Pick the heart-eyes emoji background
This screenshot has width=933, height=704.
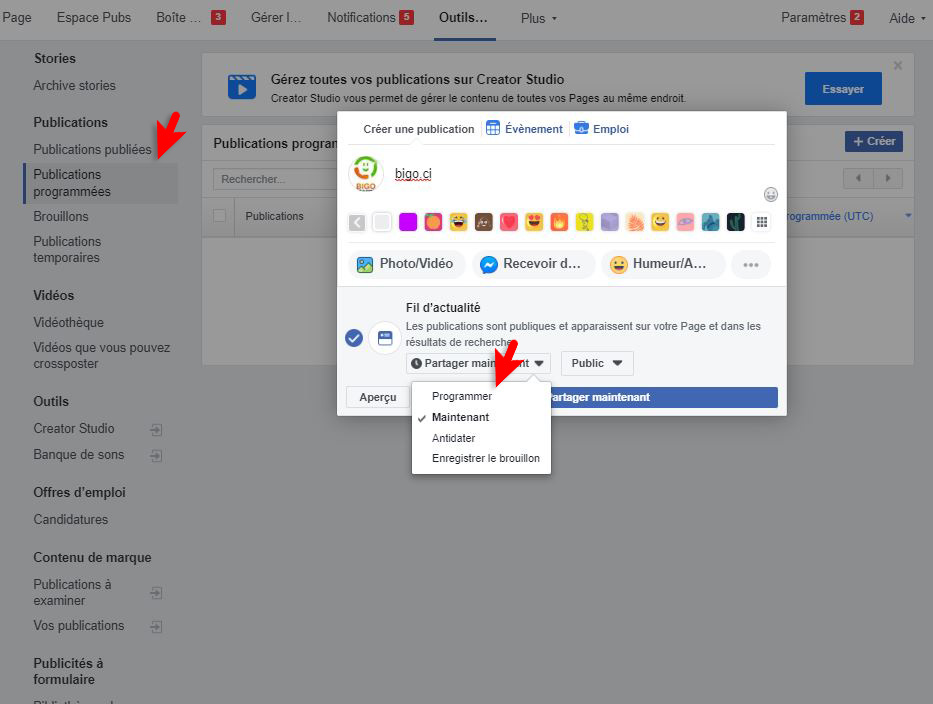[534, 222]
